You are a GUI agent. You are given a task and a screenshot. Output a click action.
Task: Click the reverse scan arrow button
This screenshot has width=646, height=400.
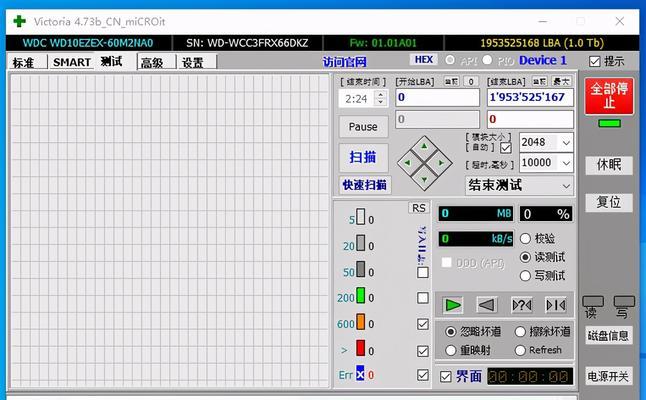tap(487, 305)
